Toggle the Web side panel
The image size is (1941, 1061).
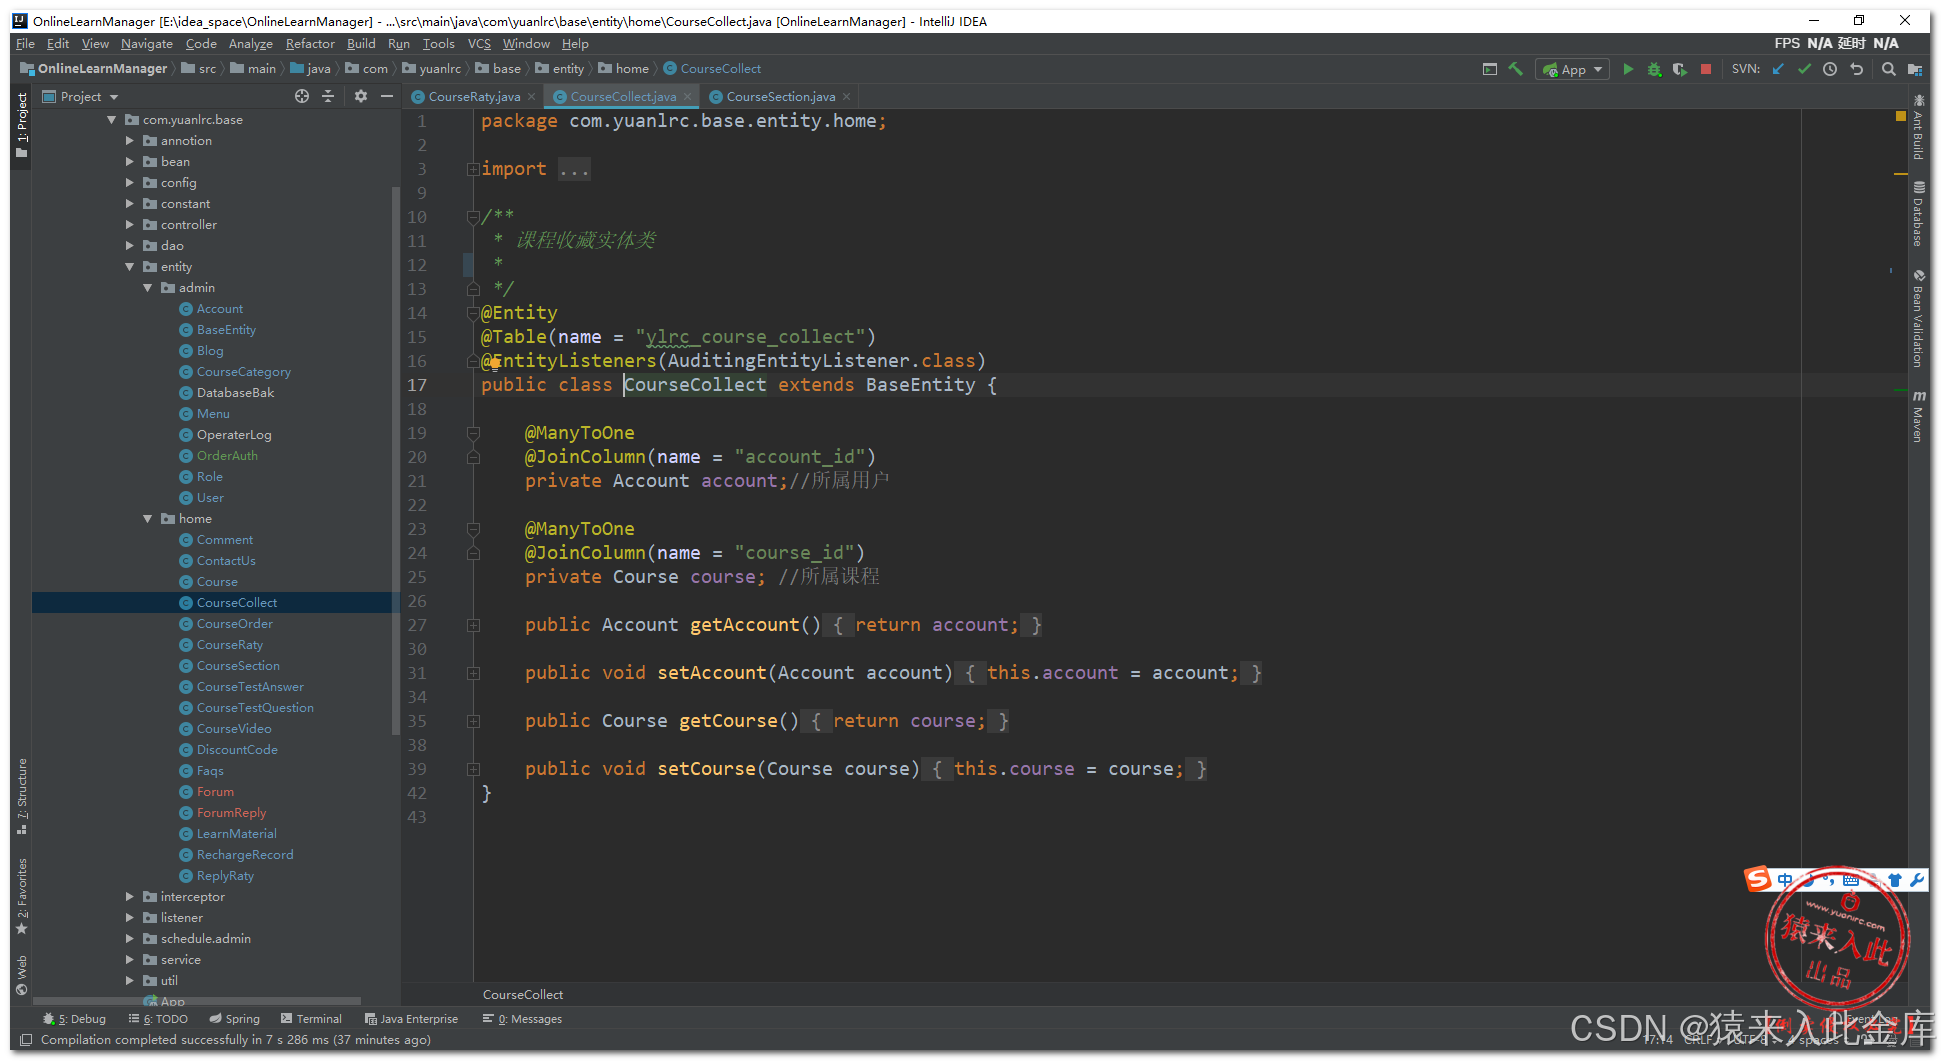(x=22, y=976)
